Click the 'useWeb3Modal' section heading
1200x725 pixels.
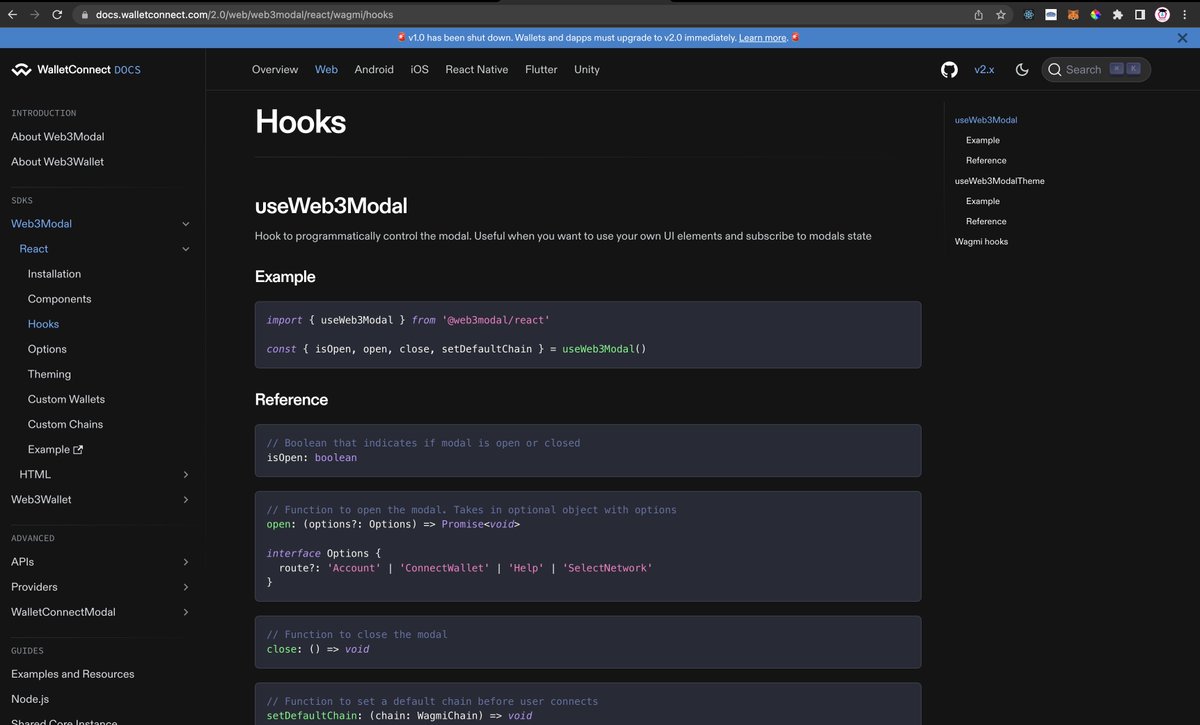(x=331, y=206)
